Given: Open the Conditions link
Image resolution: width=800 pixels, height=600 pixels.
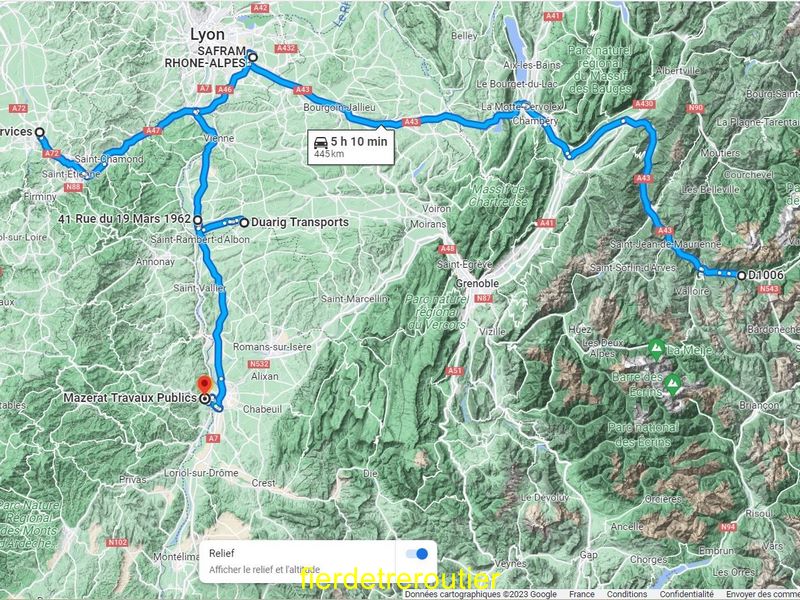Looking at the screenshot, I should click(627, 594).
